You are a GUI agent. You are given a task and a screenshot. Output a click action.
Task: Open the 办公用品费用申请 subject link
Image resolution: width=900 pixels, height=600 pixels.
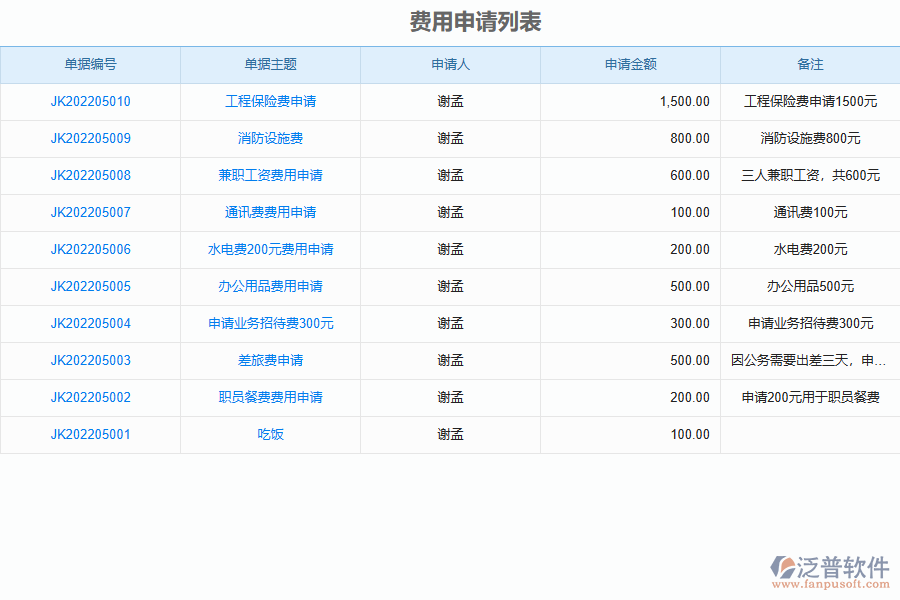coord(270,287)
